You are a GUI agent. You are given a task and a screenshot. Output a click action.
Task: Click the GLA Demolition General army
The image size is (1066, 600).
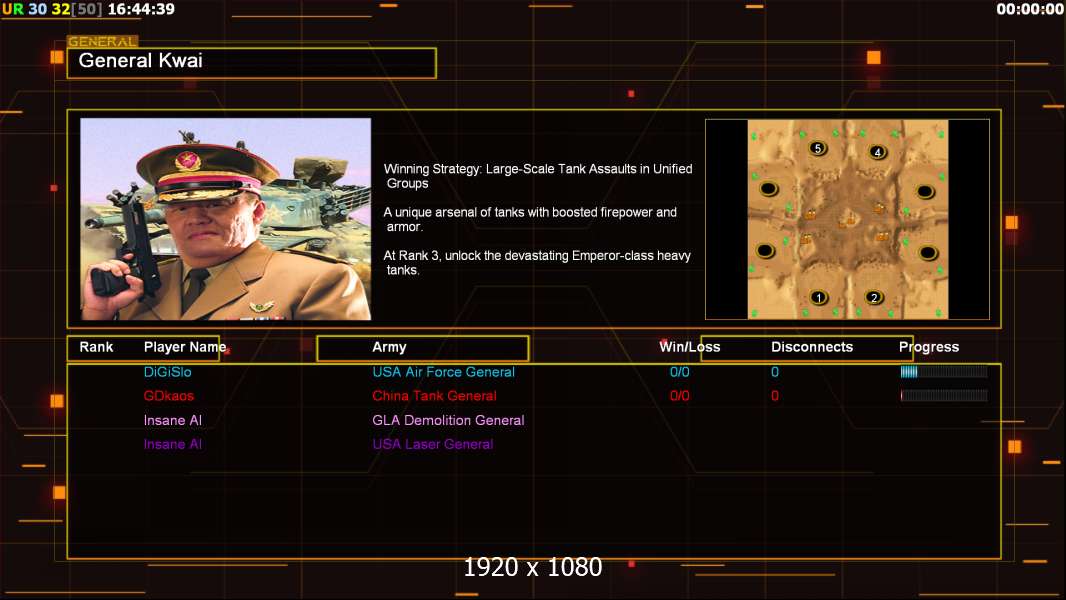448,420
